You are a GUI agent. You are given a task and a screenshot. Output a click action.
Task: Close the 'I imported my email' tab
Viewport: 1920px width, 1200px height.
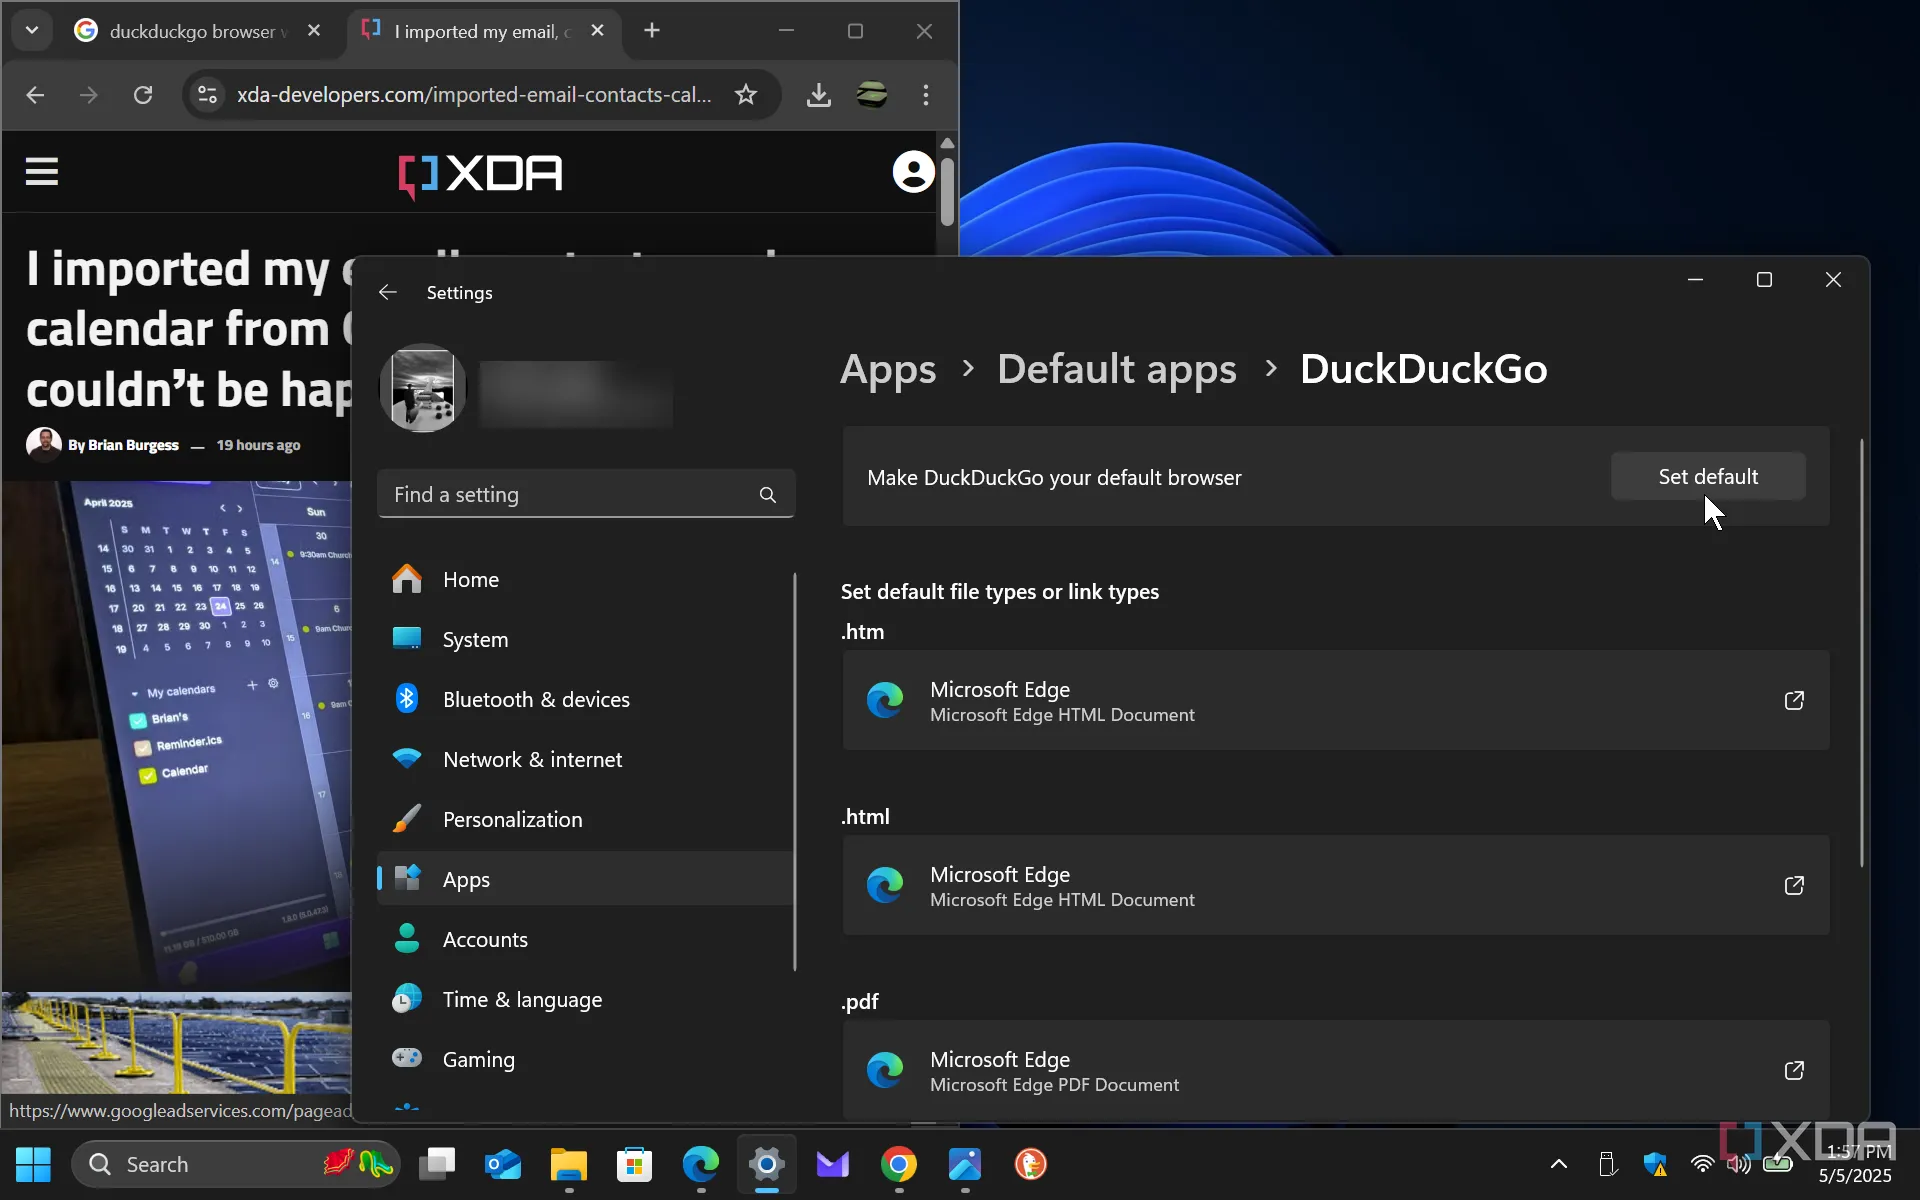point(597,31)
